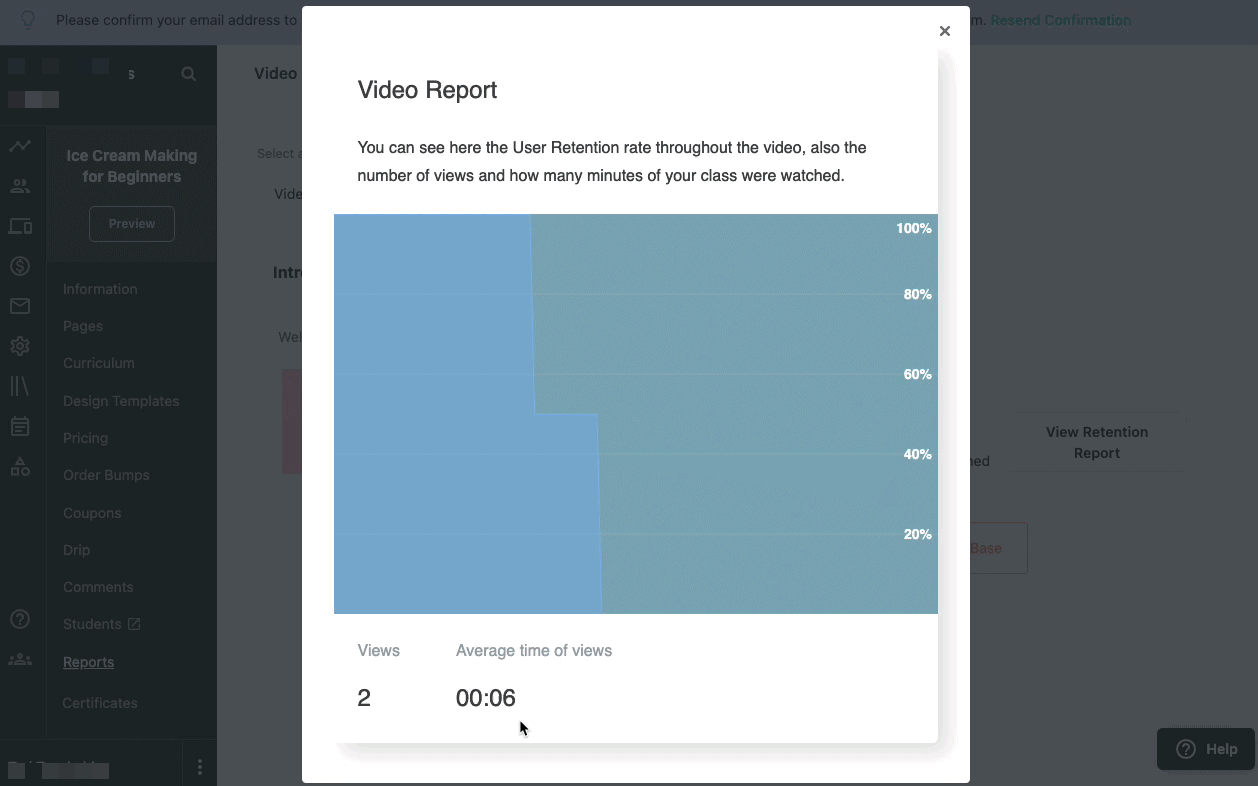Dismiss the Video Report dialog with the X
This screenshot has width=1258, height=786.
[944, 31]
